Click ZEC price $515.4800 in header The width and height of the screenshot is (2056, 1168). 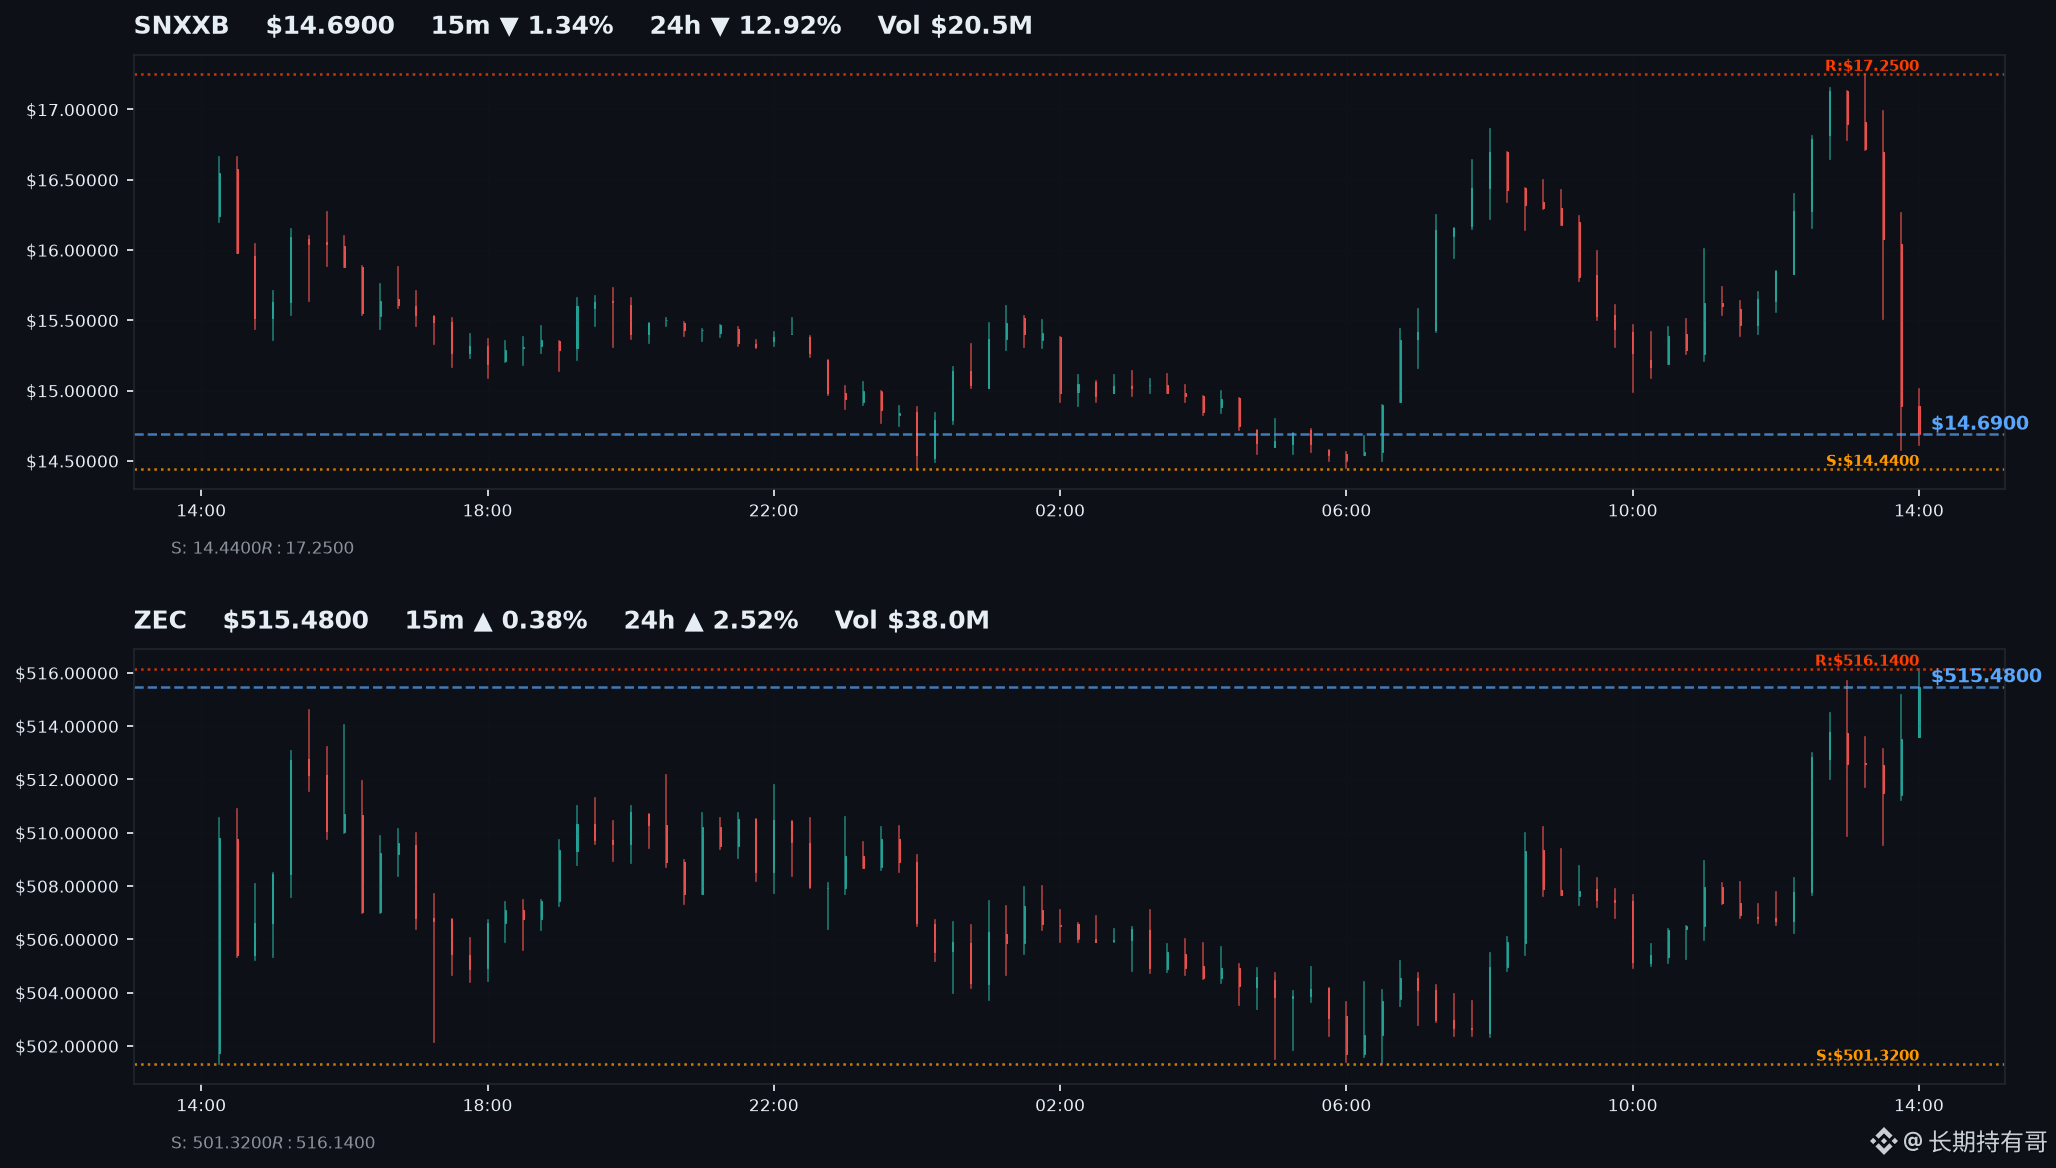click(296, 620)
